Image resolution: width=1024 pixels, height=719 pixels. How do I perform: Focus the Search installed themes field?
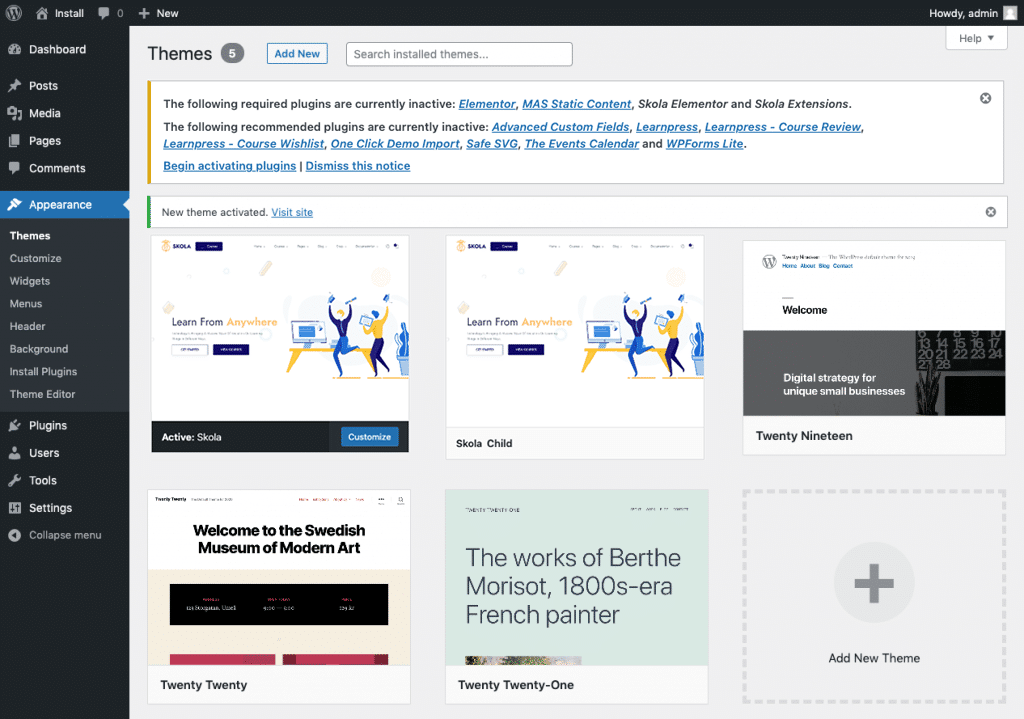[x=459, y=54]
